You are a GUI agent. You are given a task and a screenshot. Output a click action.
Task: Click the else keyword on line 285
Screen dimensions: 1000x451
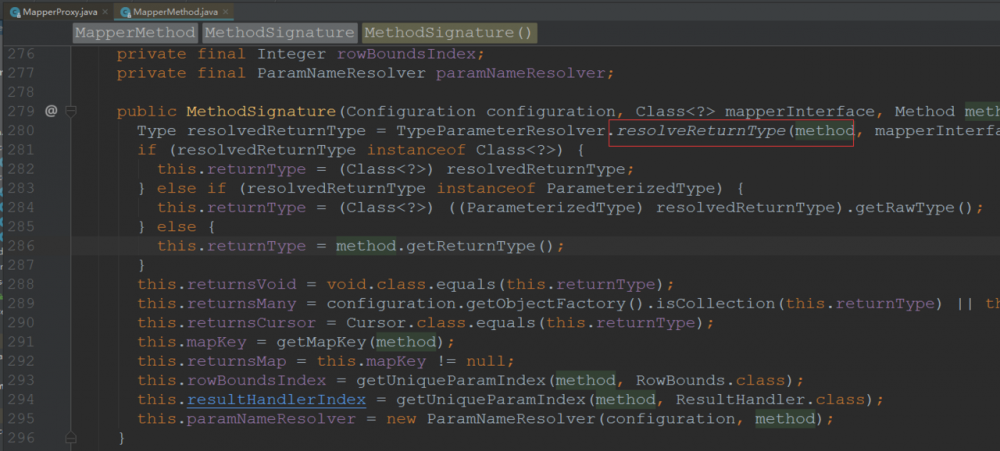click(176, 227)
